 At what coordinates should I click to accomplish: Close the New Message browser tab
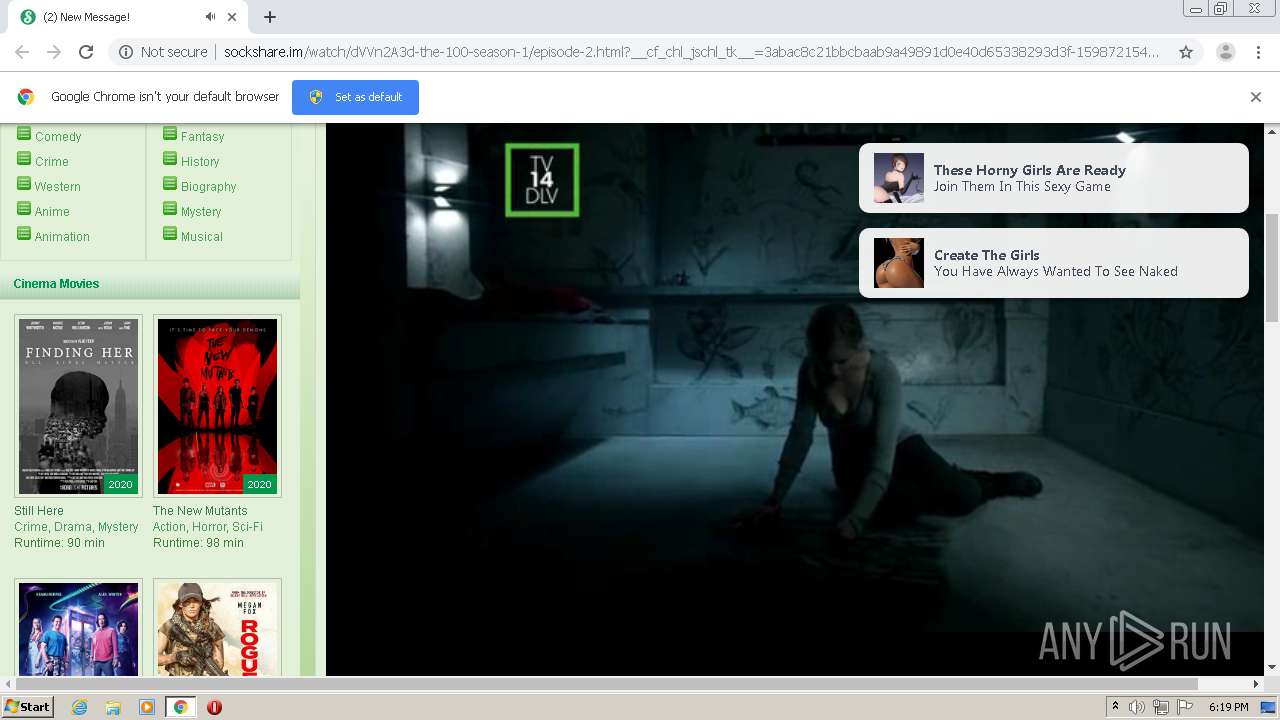[232, 17]
